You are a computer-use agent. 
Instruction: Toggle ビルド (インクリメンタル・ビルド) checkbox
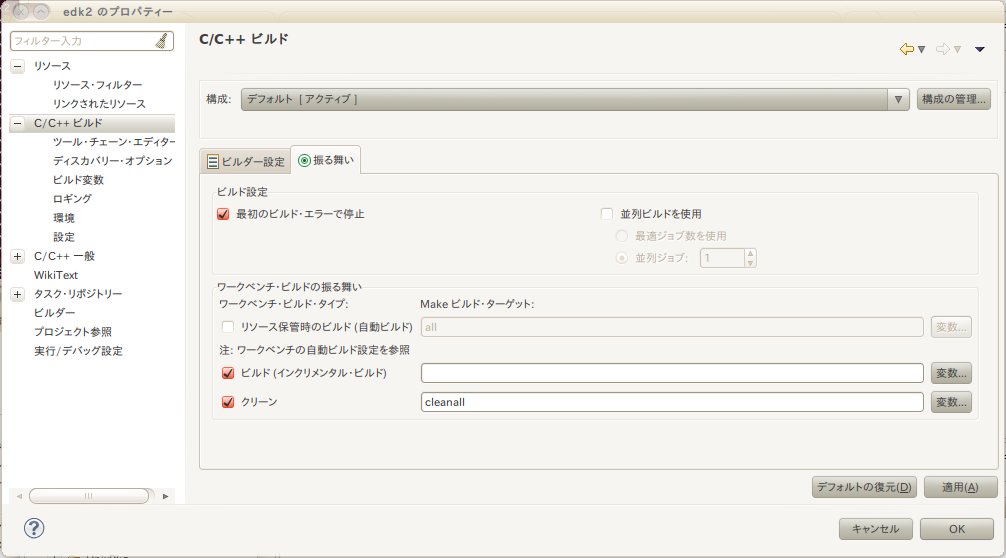tap(228, 373)
